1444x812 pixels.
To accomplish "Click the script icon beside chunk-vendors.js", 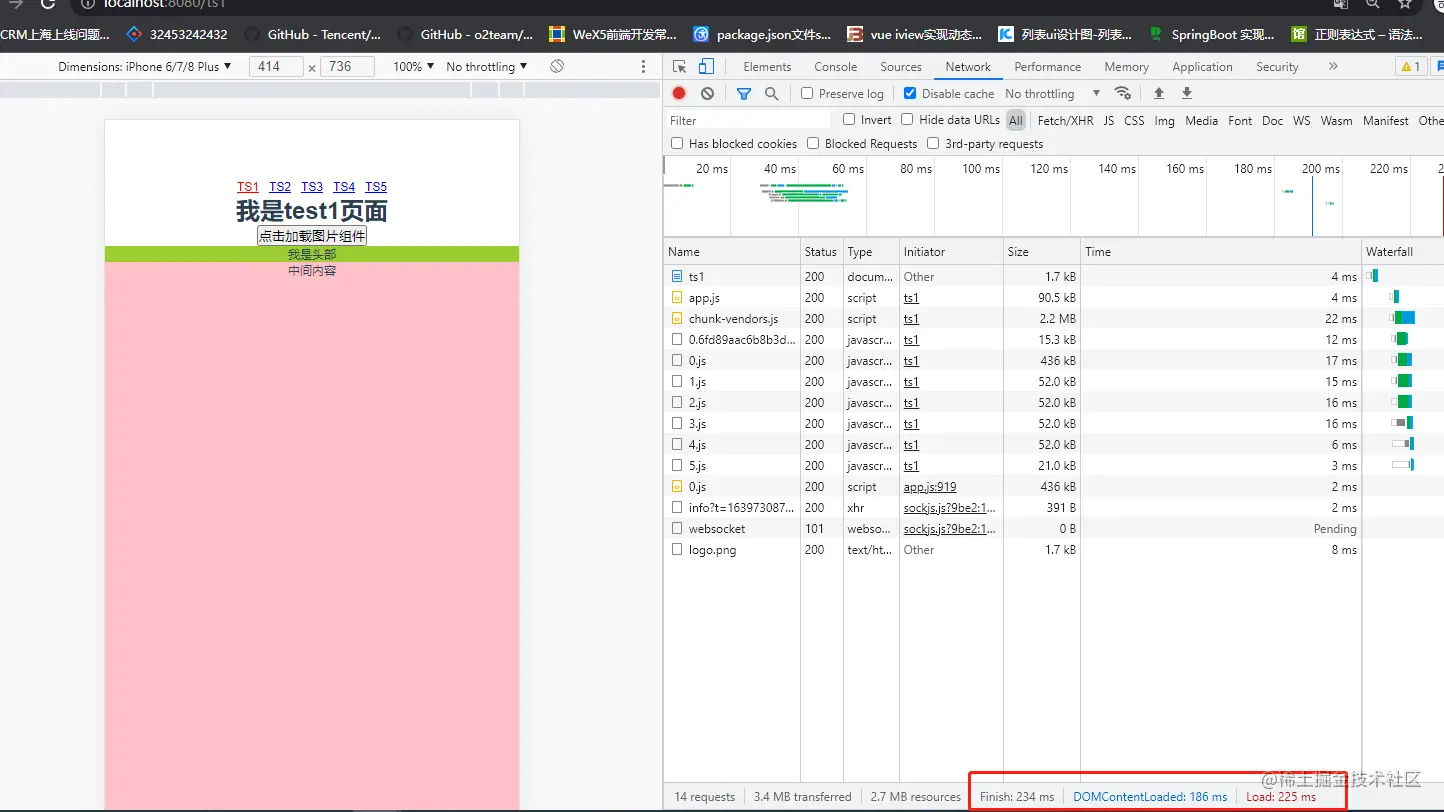I will (677, 318).
